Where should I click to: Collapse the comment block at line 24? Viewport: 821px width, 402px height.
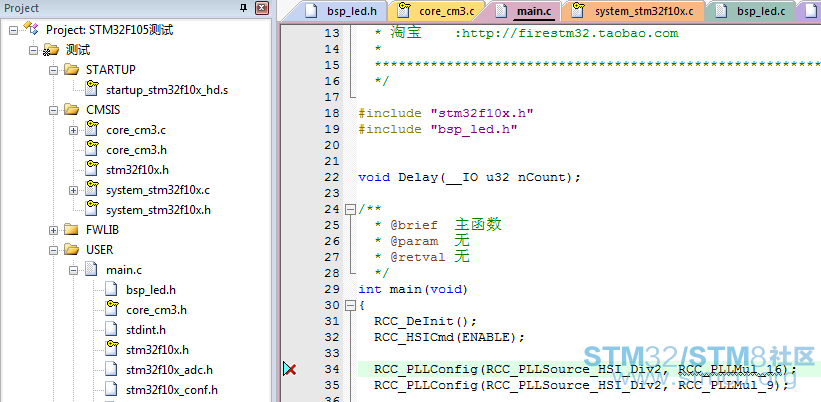coord(350,209)
